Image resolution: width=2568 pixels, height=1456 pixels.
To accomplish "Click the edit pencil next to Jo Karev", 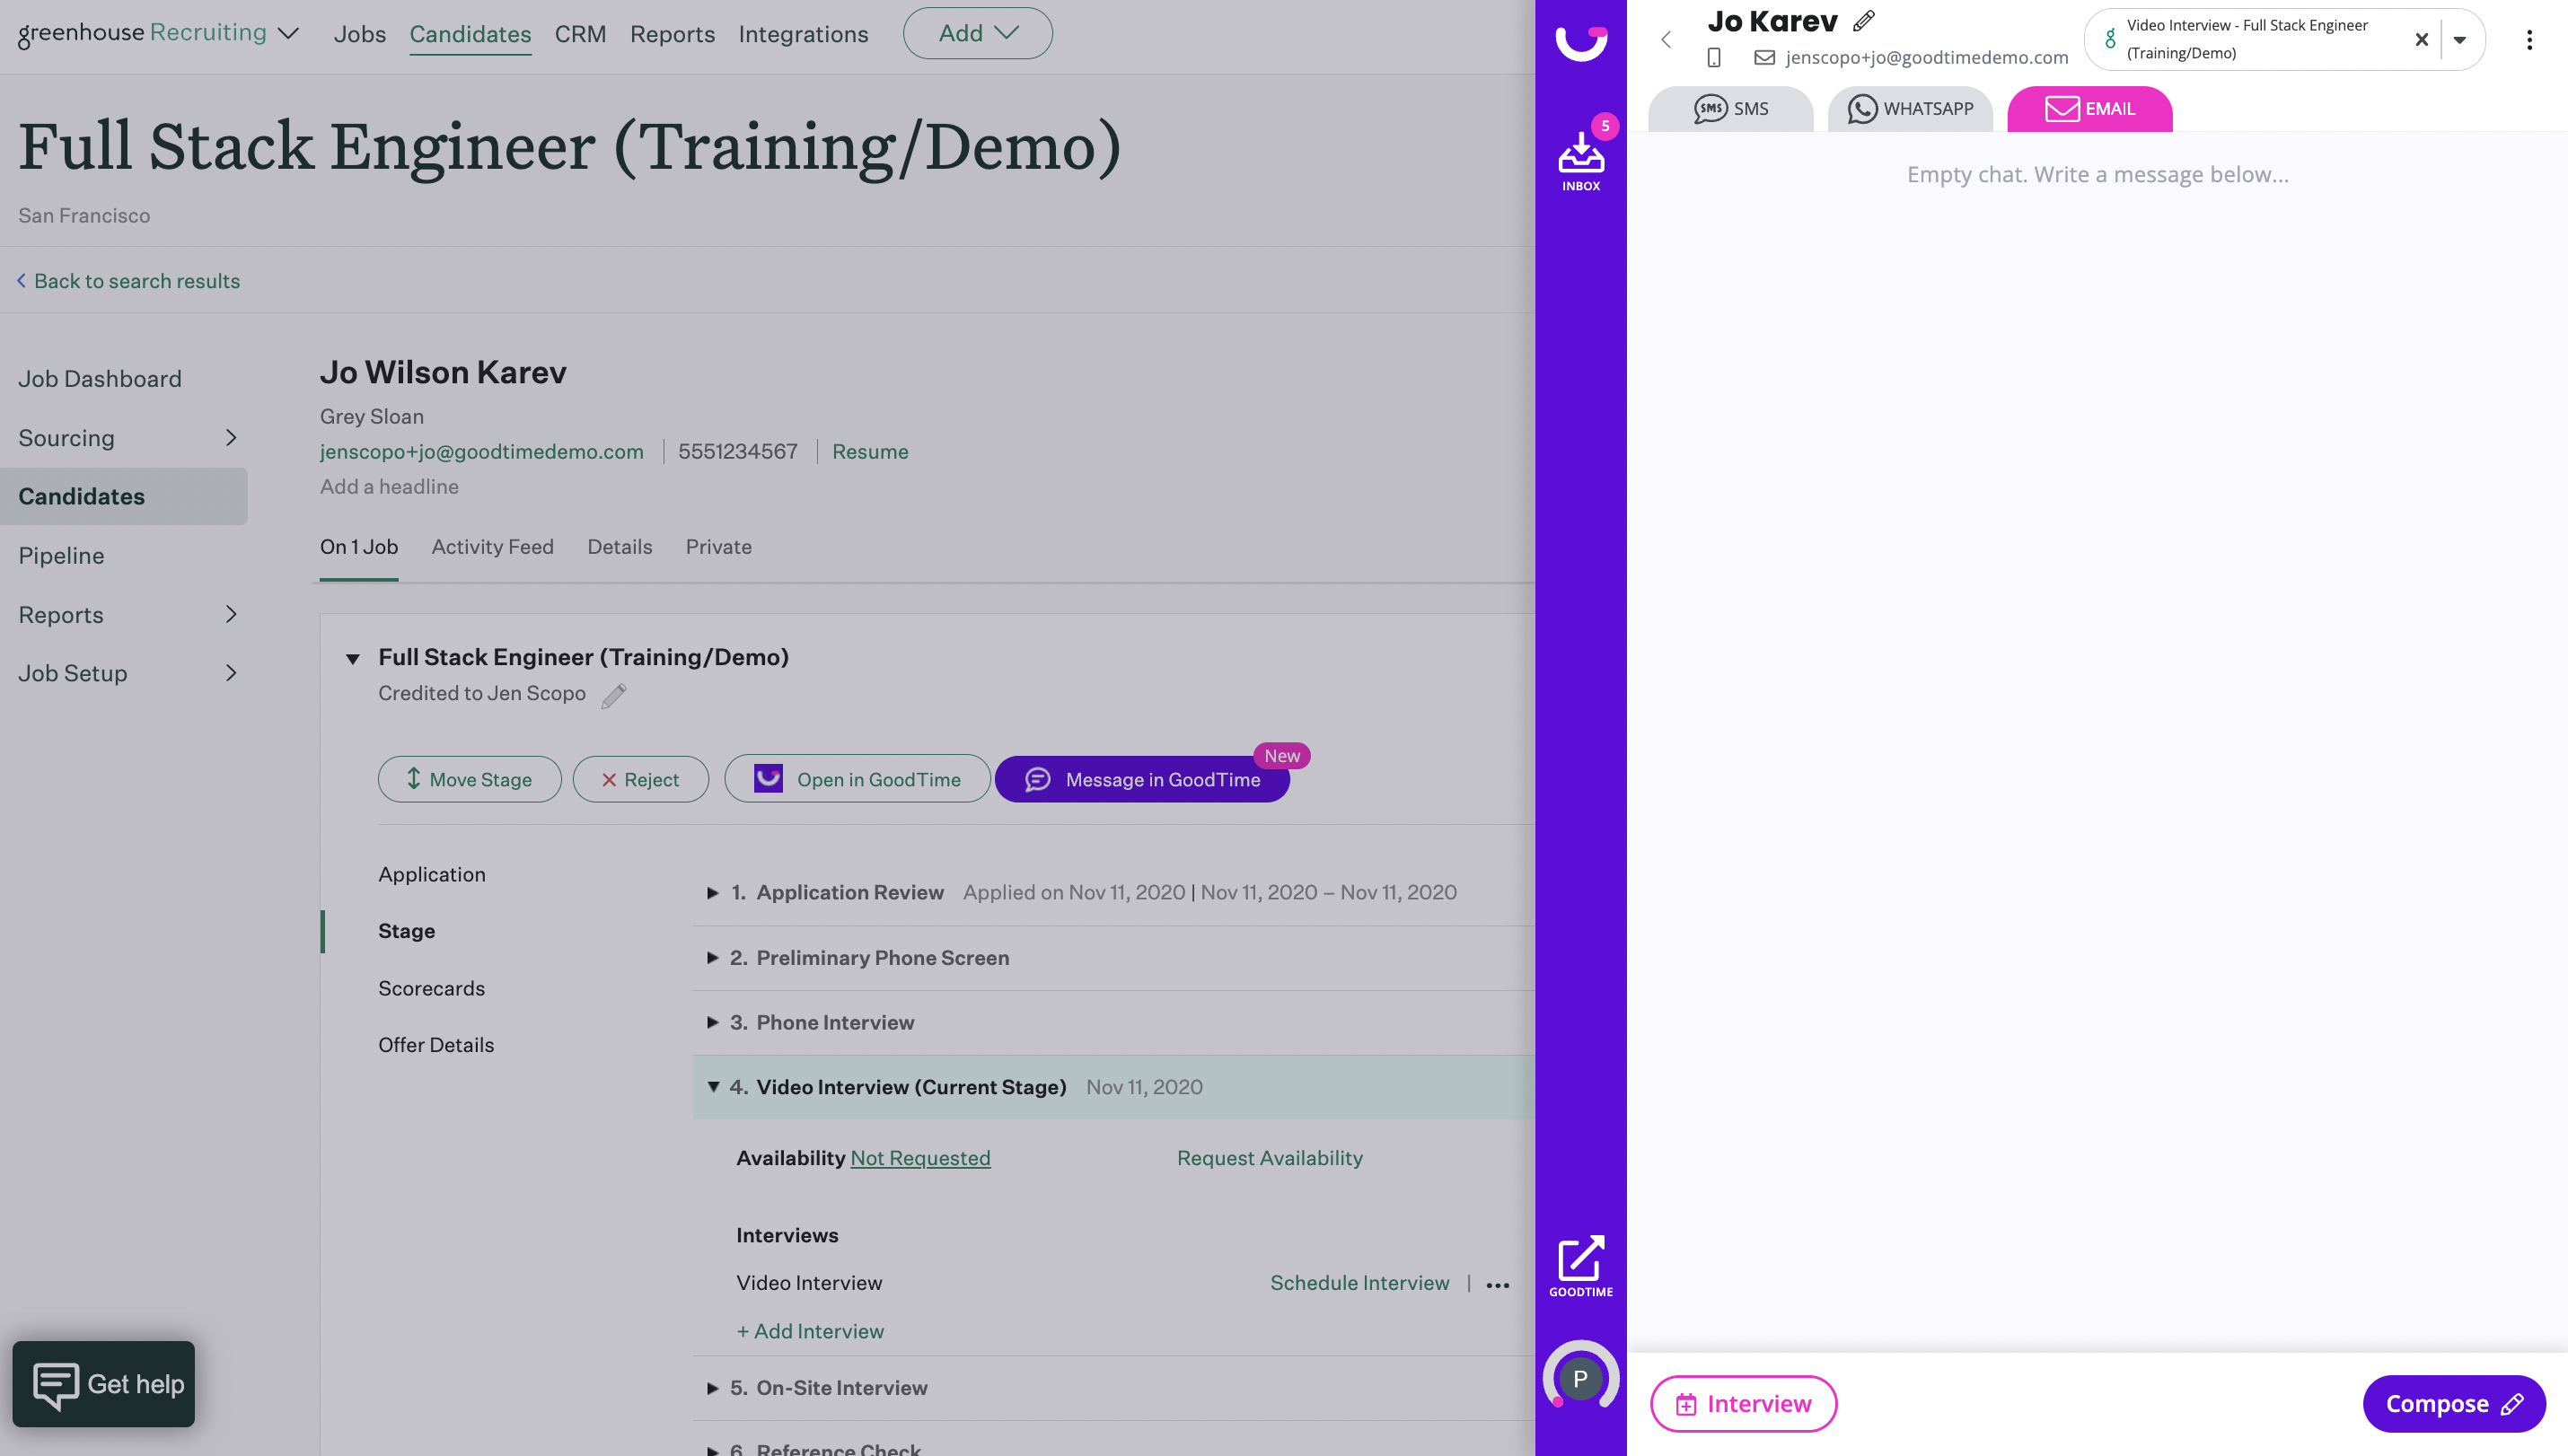I will [x=1863, y=21].
